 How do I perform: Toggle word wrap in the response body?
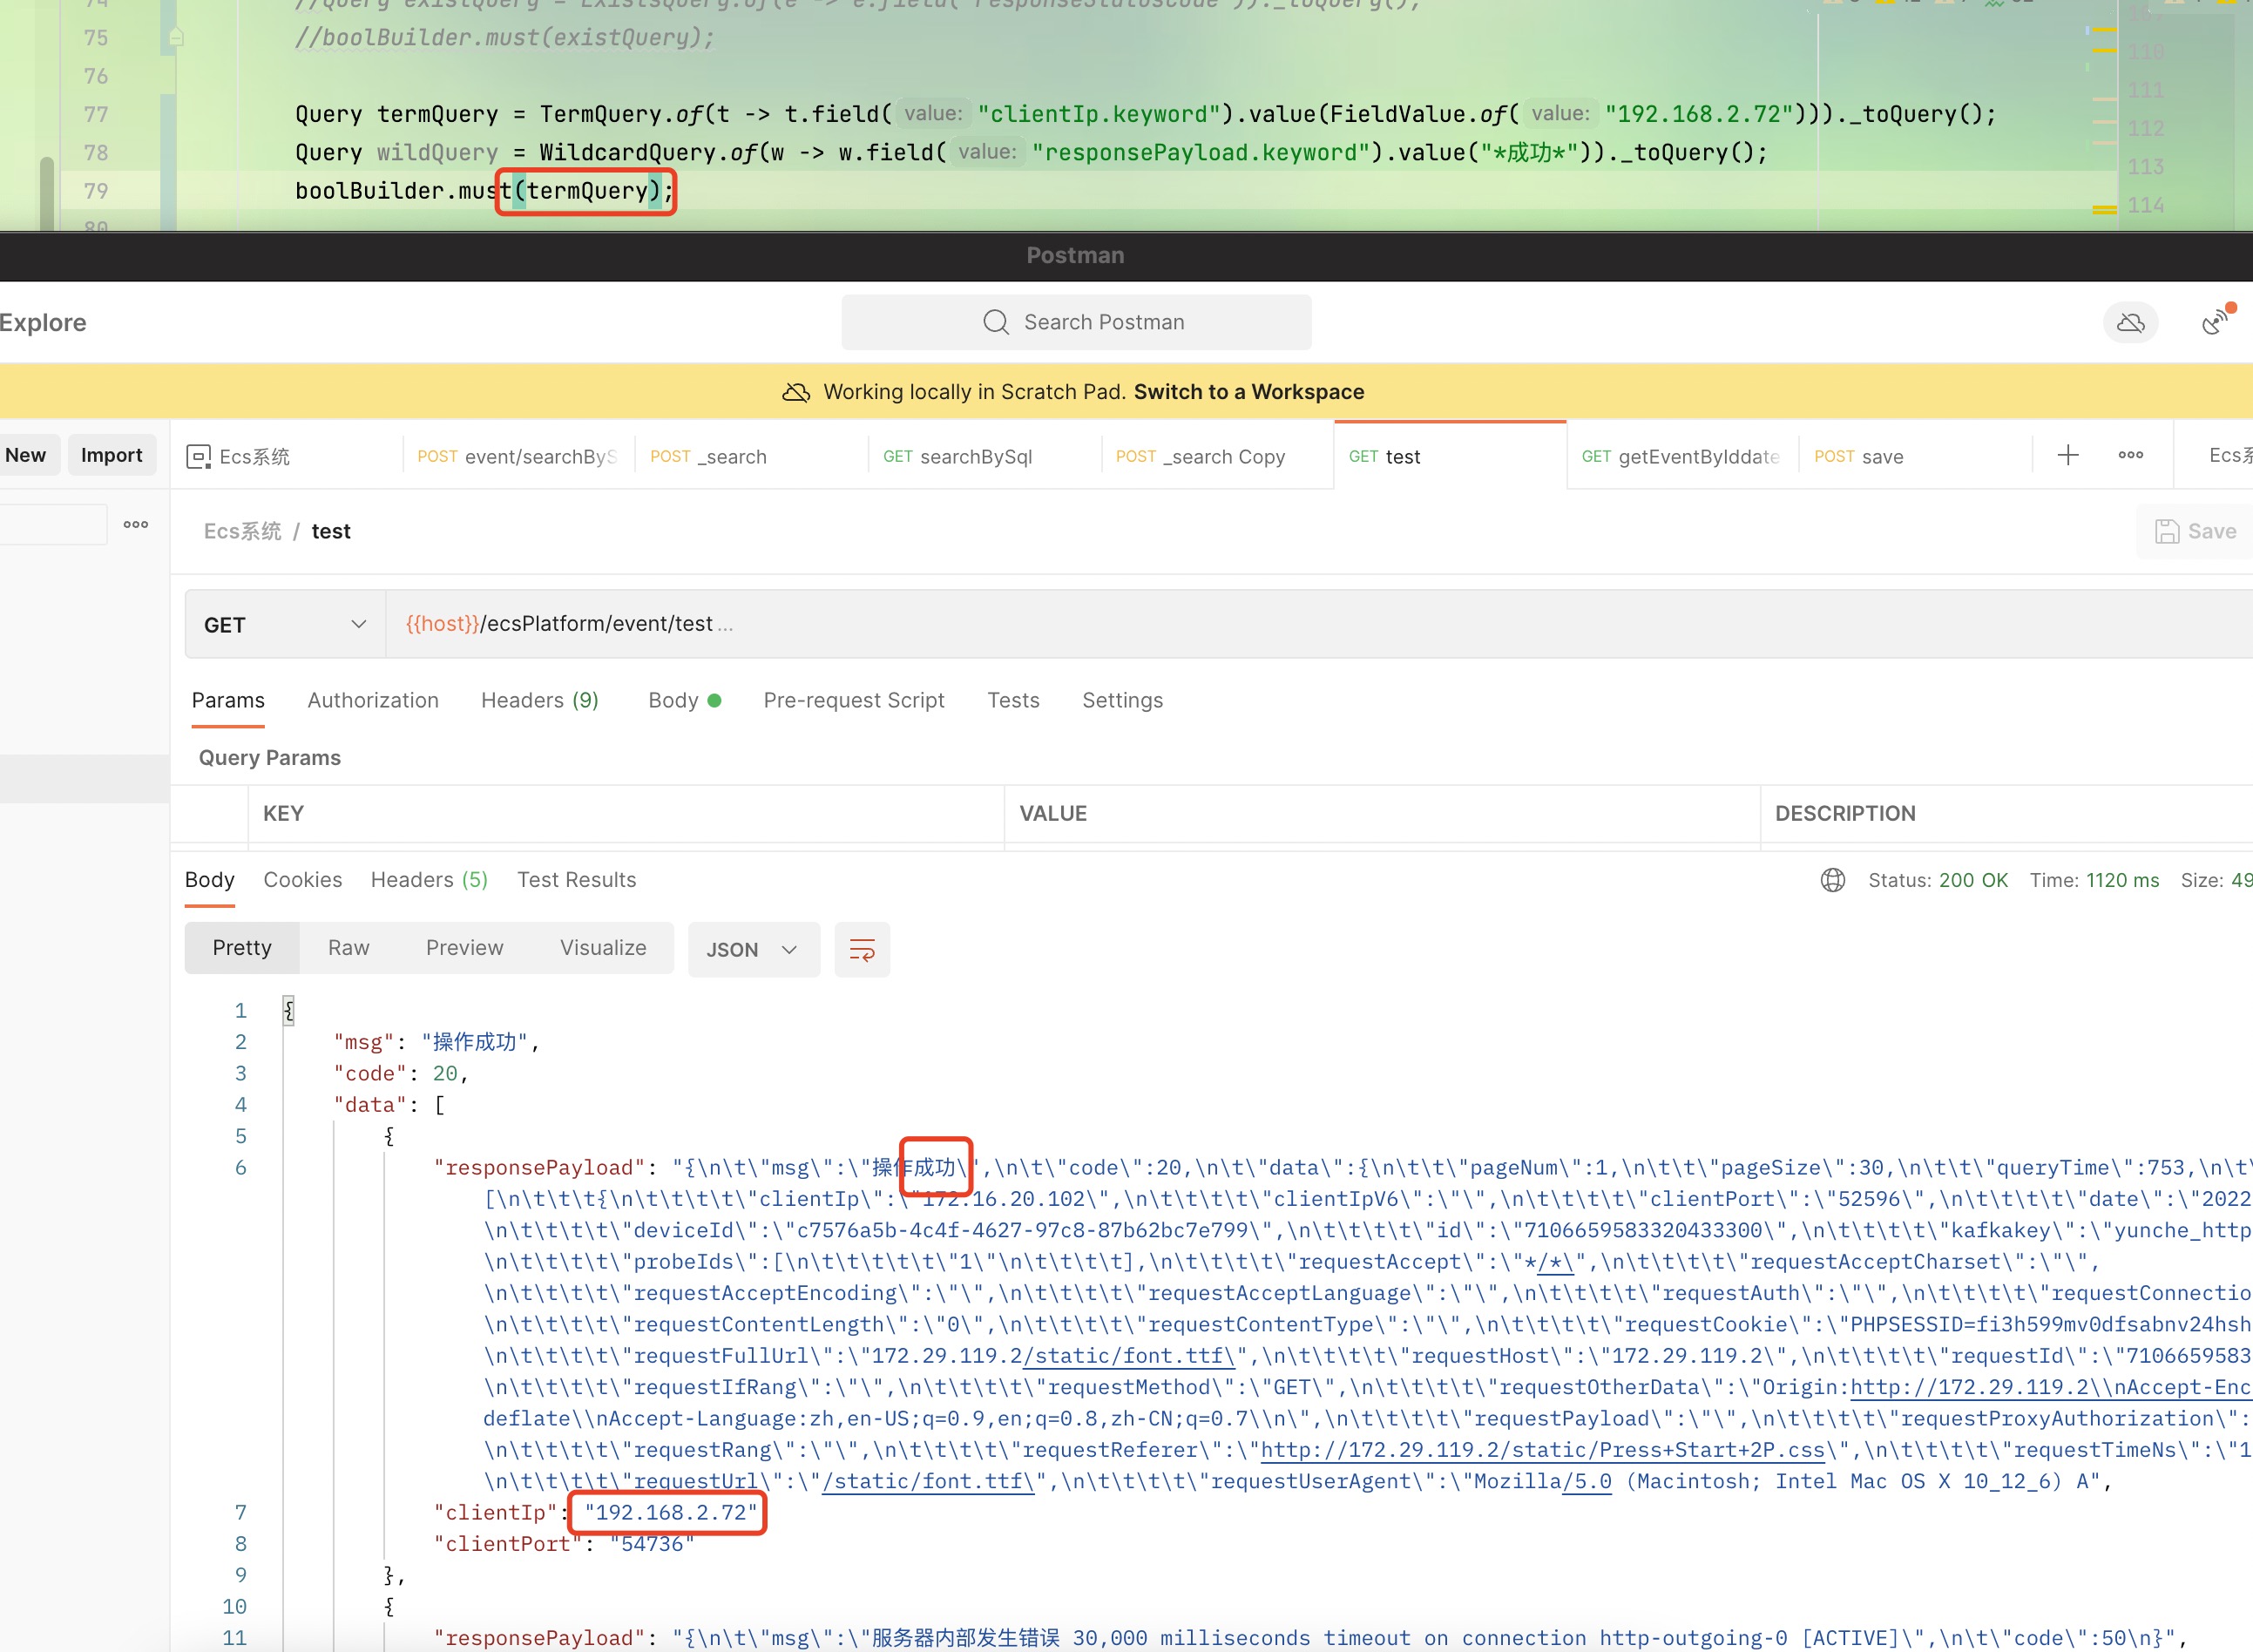[x=862, y=950]
